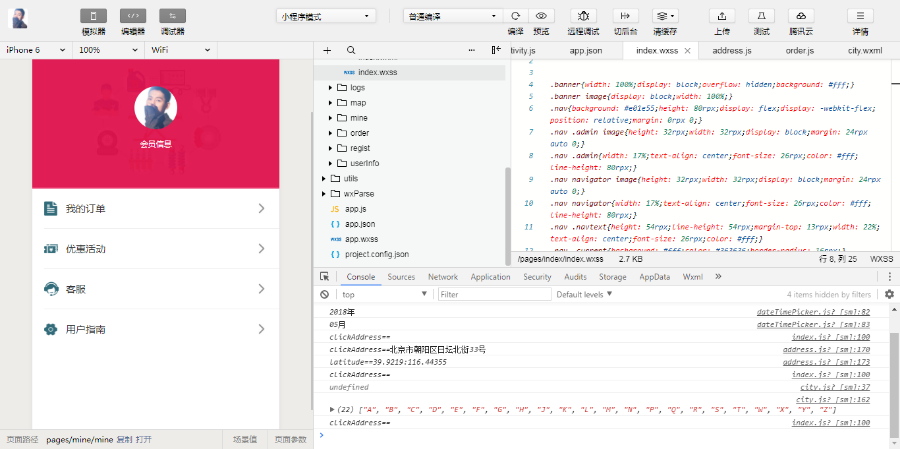Click the inspect element picker icon

coord(325,277)
